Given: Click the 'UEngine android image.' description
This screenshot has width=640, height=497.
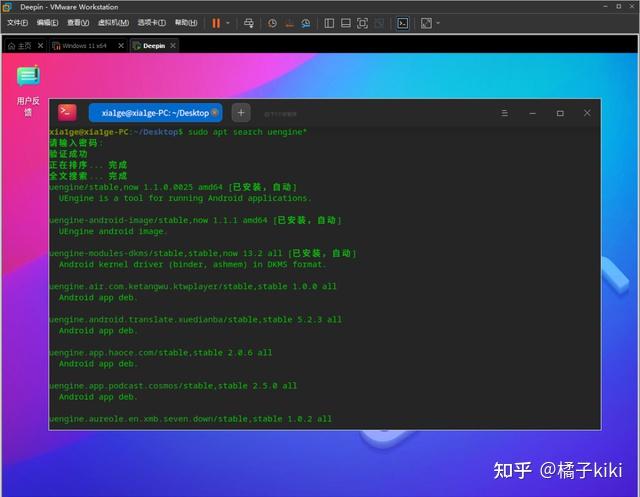Looking at the screenshot, I should coord(113,231).
